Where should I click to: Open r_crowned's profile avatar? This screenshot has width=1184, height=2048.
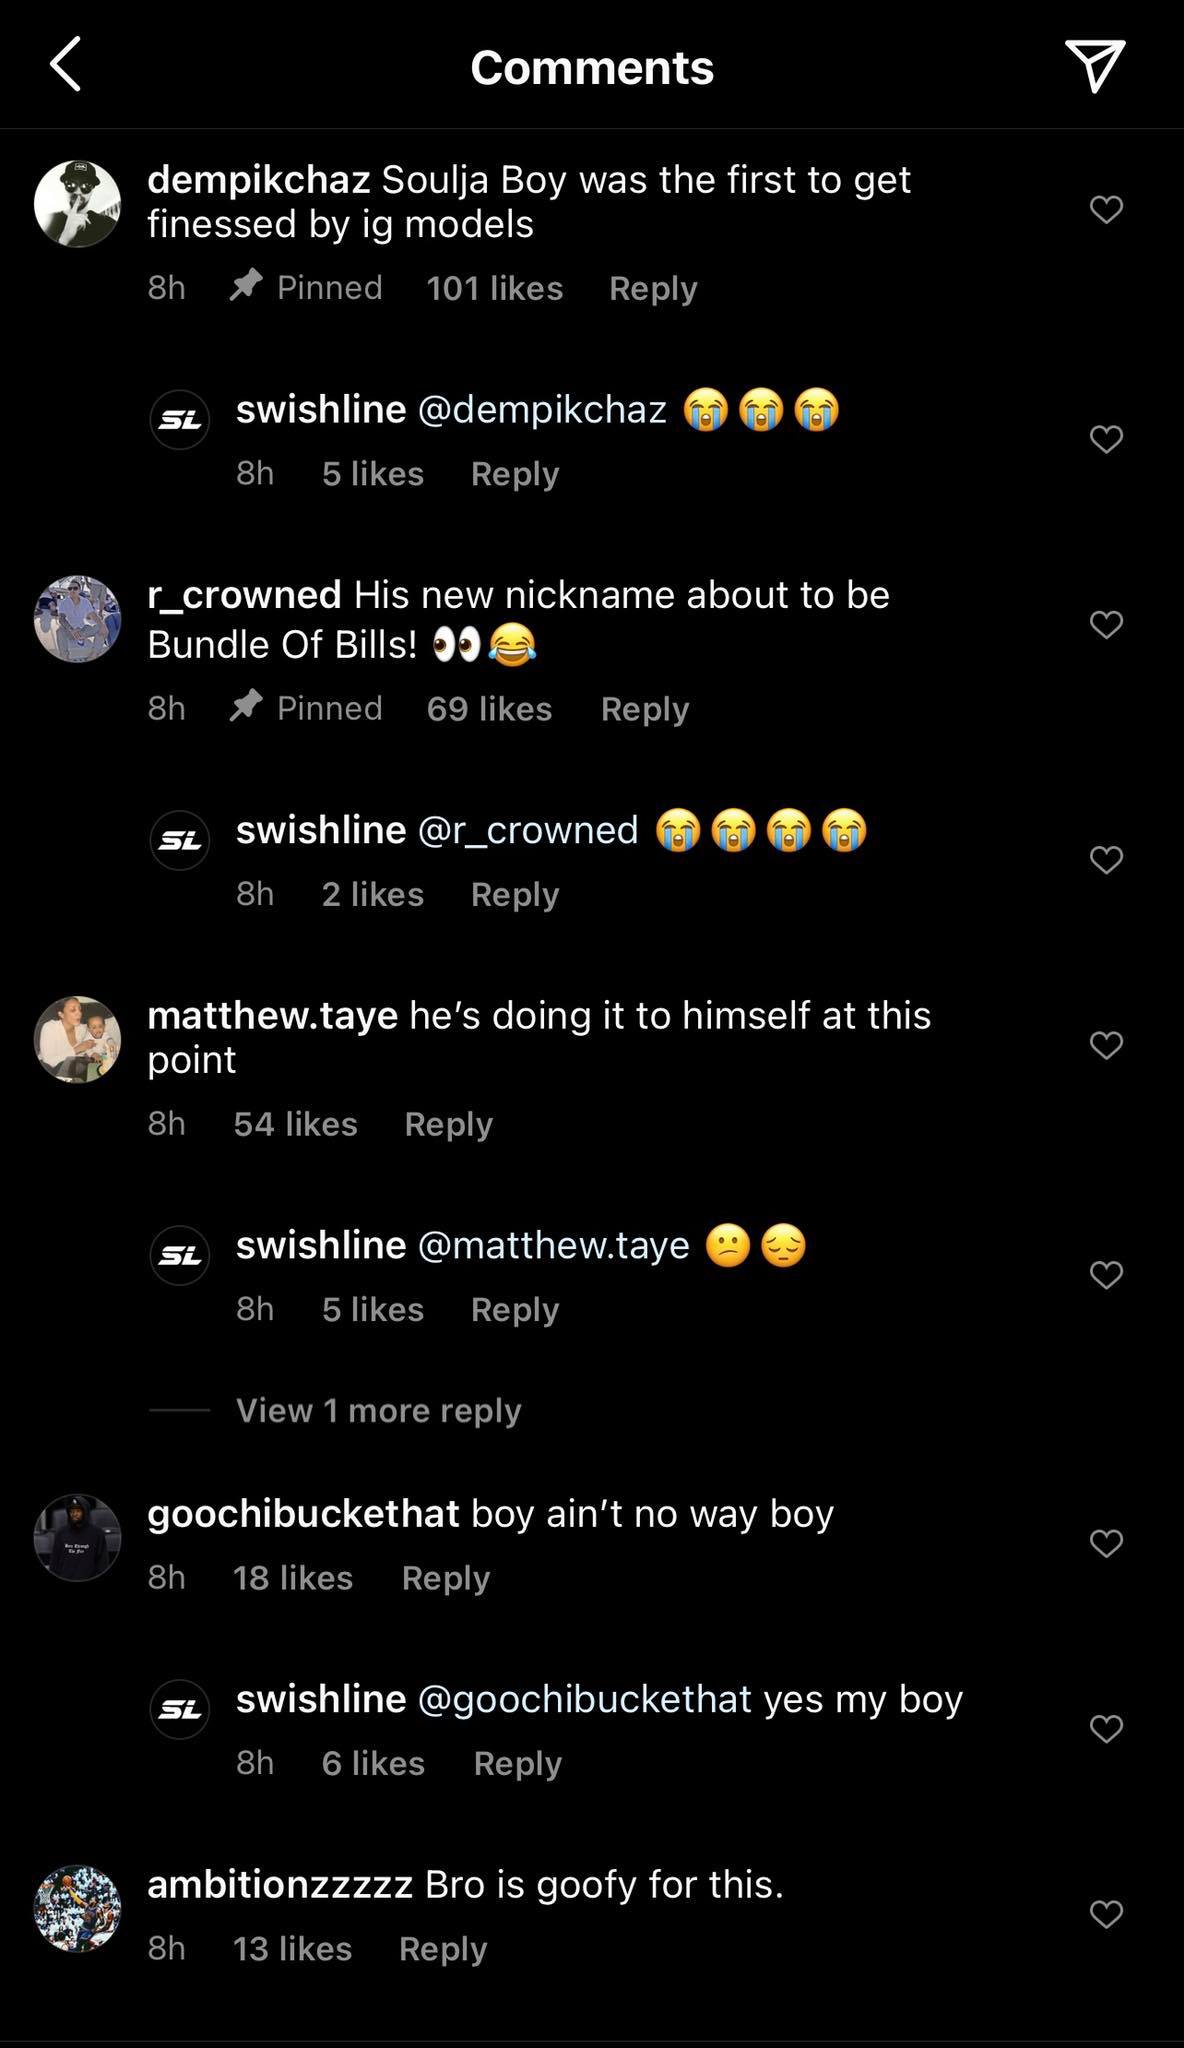point(77,619)
